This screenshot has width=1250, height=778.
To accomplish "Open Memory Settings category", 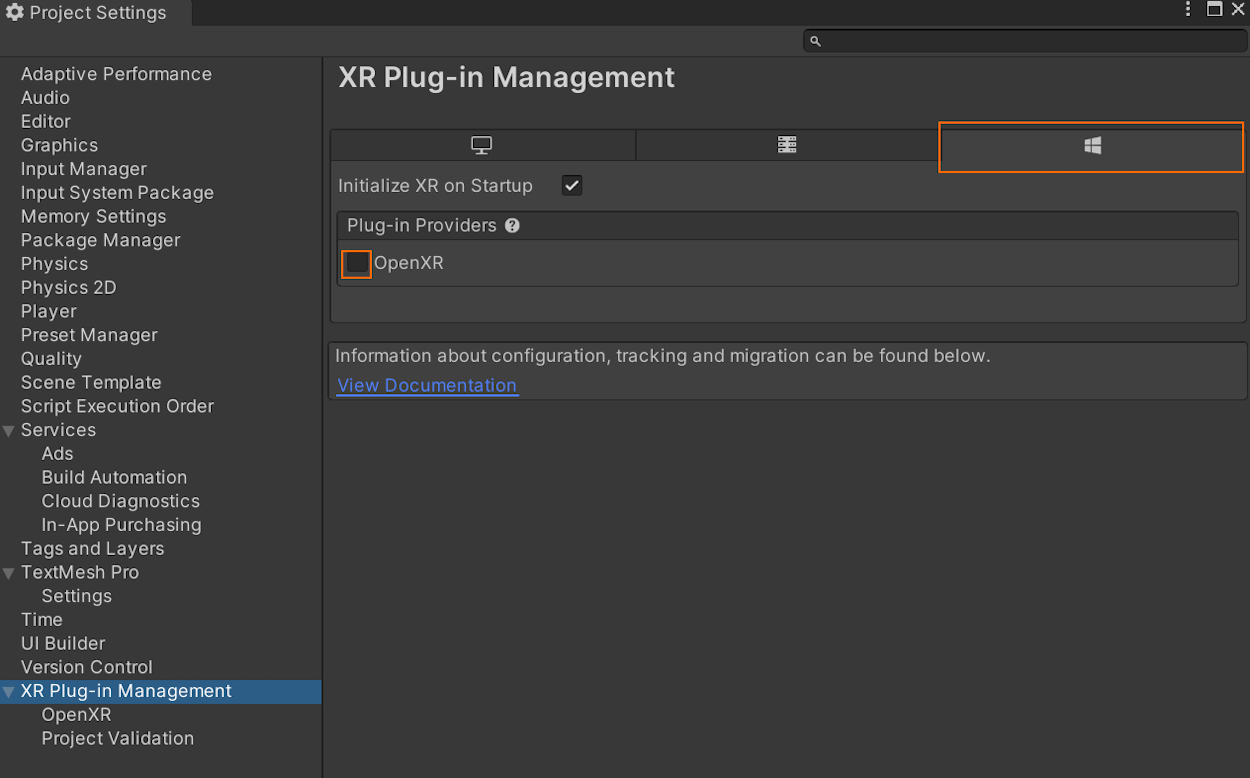I will [x=94, y=217].
